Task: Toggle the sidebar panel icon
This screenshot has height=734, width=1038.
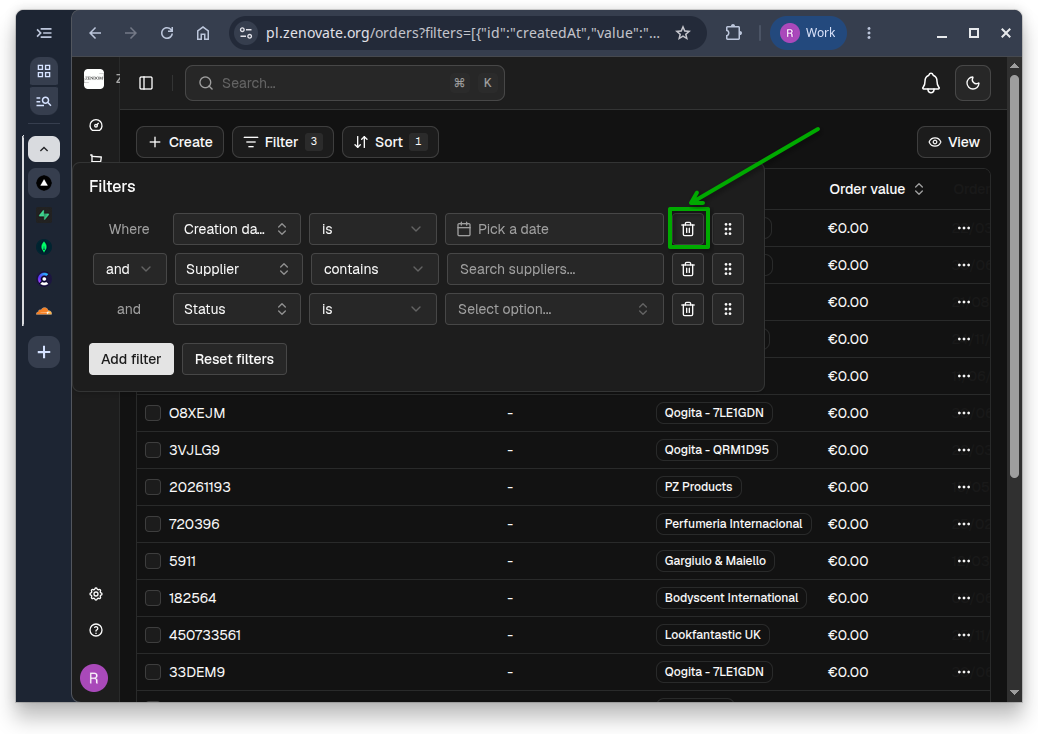Action: coord(146,83)
